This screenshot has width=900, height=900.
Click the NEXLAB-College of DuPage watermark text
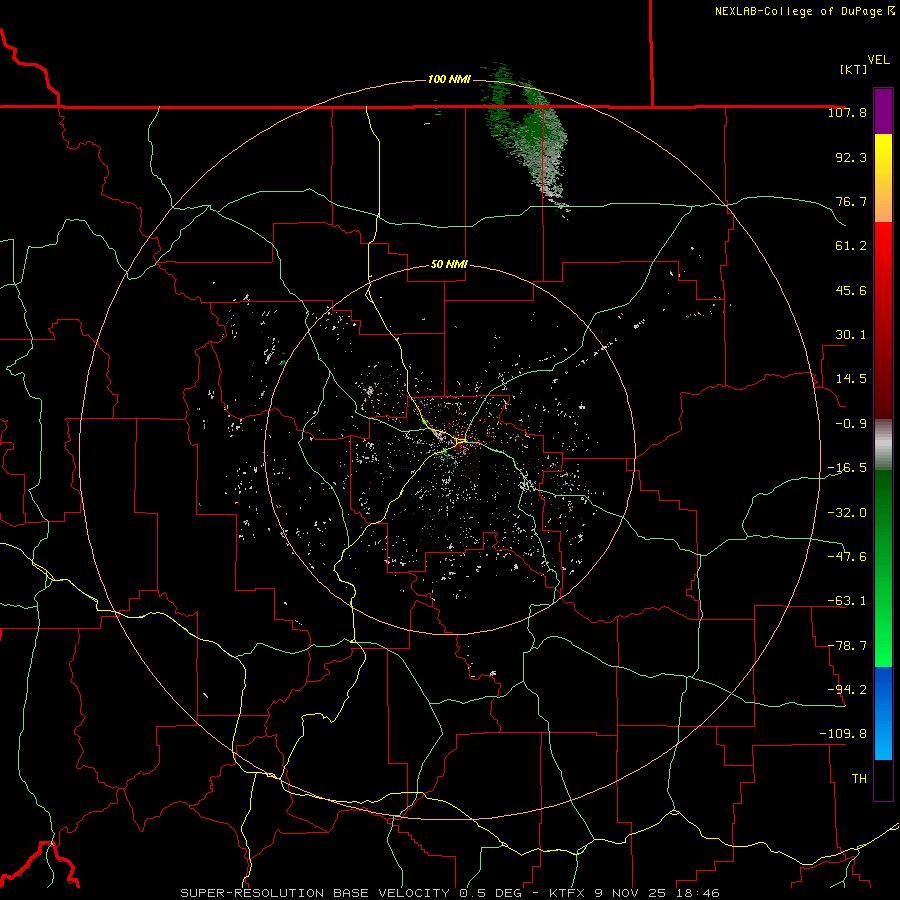[x=804, y=11]
